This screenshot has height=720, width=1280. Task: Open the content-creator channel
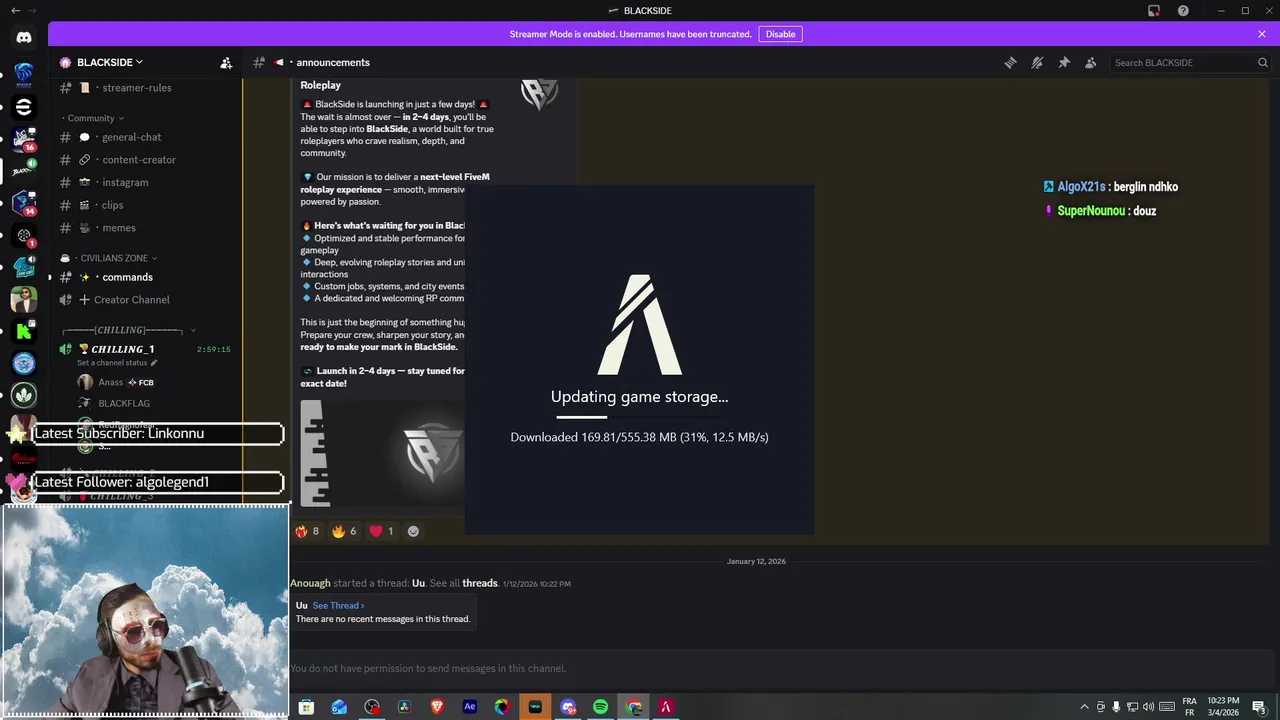coord(139,160)
